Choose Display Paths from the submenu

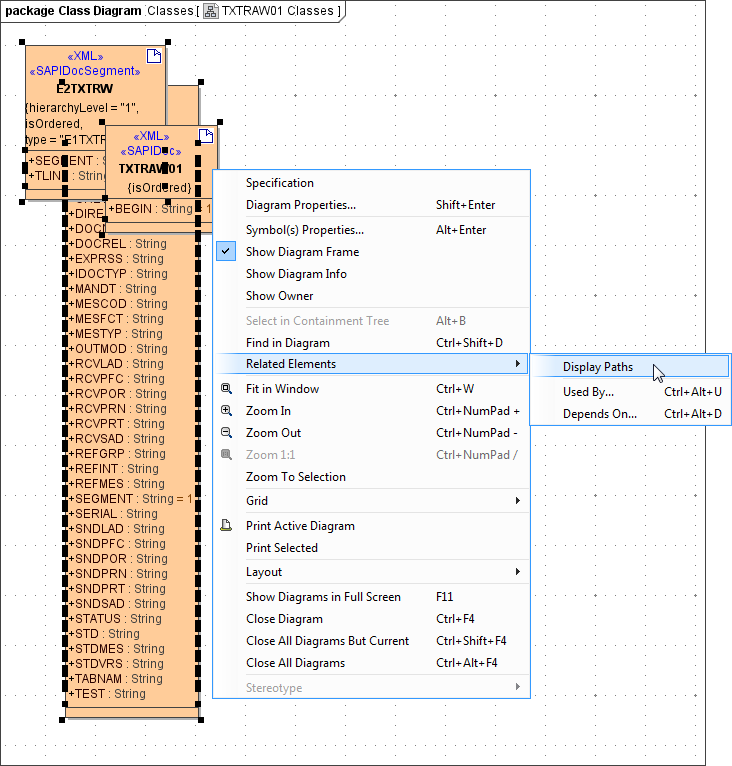[597, 367]
